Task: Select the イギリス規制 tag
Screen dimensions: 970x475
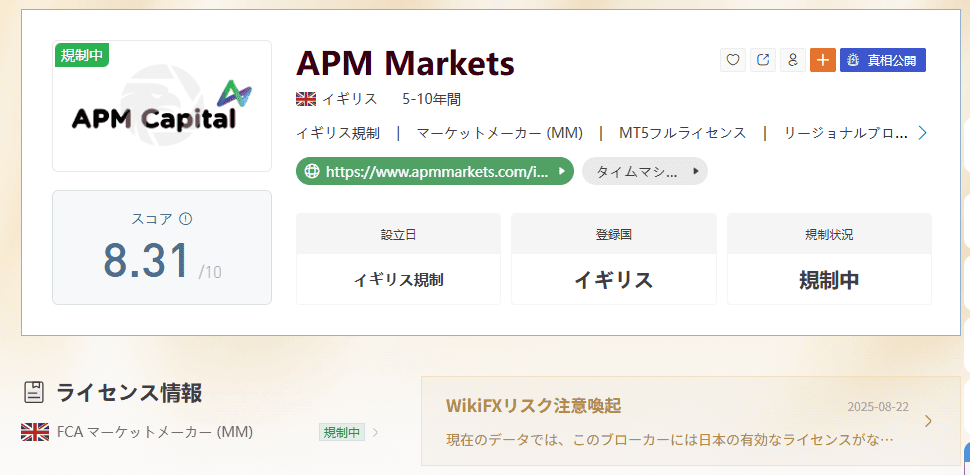Action: coord(338,133)
